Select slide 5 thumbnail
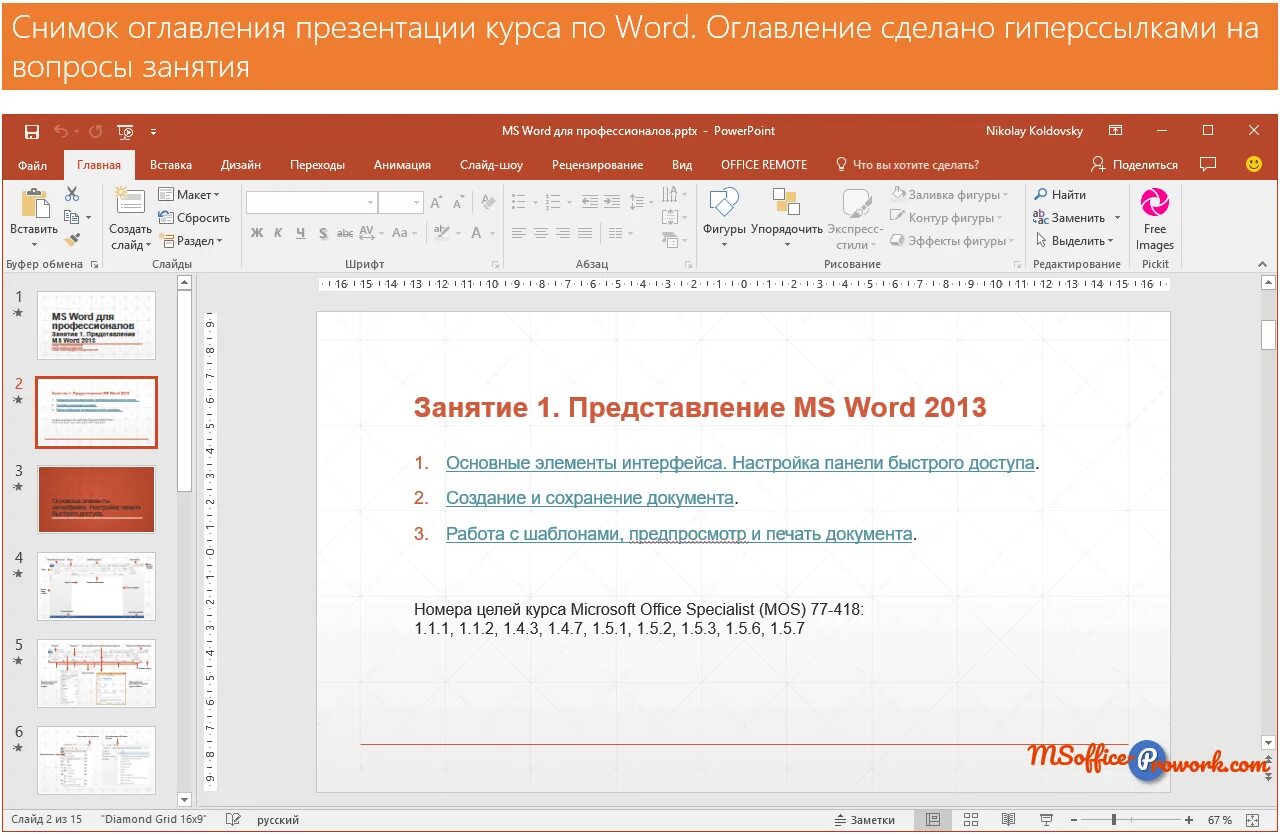Screen dimensions: 1280x835 (97, 673)
